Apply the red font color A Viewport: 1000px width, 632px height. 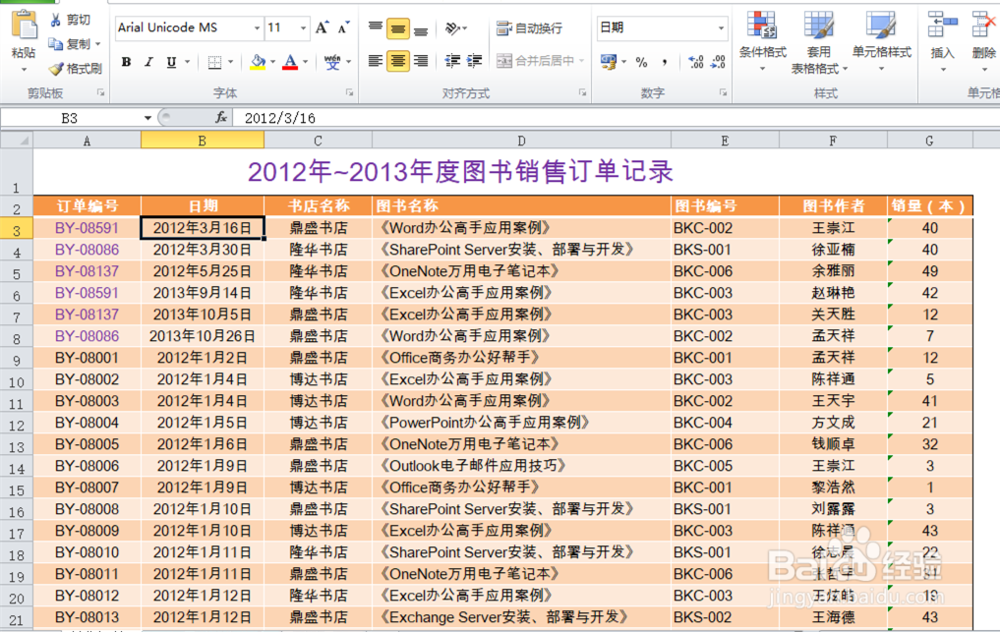[x=290, y=62]
